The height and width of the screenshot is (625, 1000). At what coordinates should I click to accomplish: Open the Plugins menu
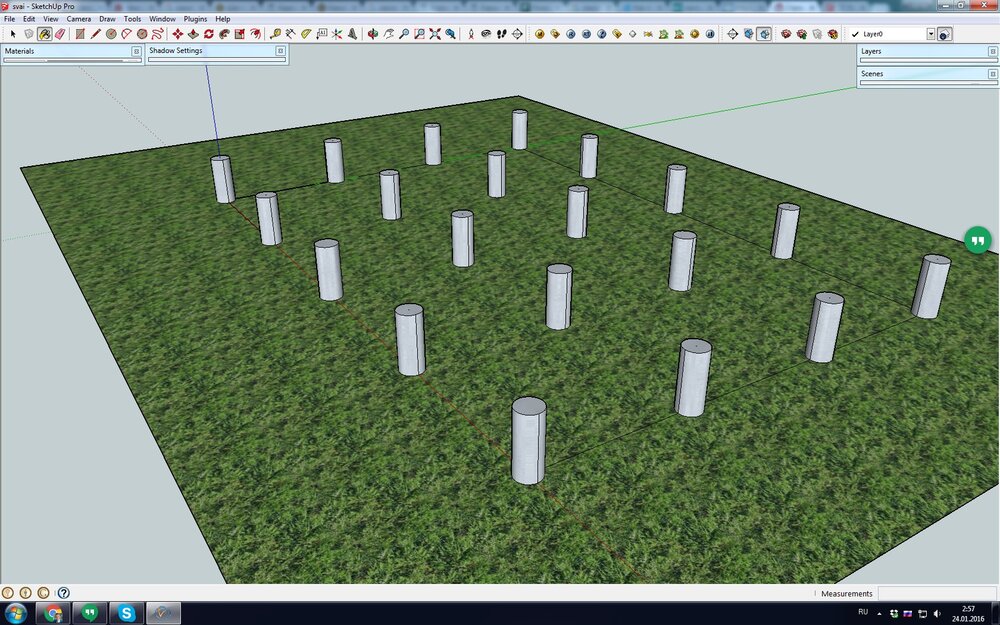195,19
